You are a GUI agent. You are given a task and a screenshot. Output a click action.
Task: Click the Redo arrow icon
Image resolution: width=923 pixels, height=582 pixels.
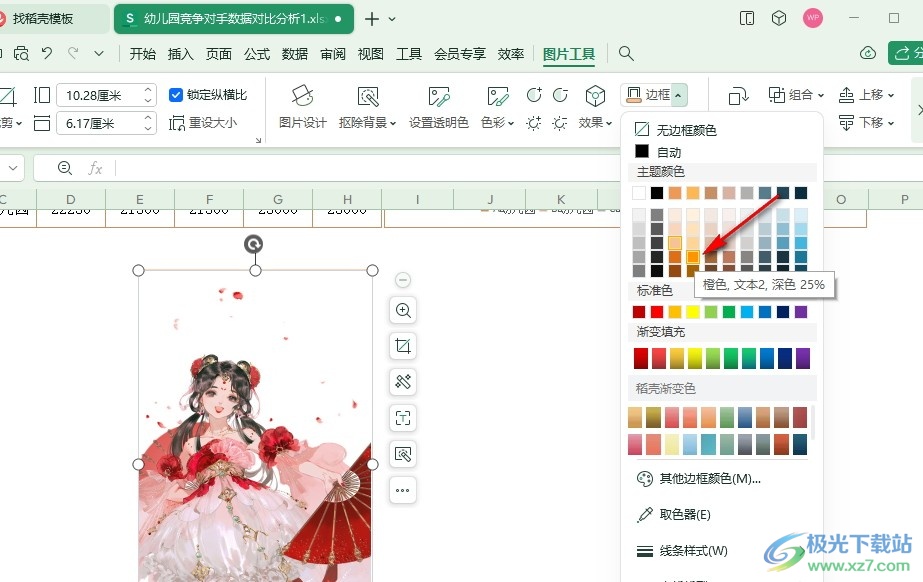[73, 54]
